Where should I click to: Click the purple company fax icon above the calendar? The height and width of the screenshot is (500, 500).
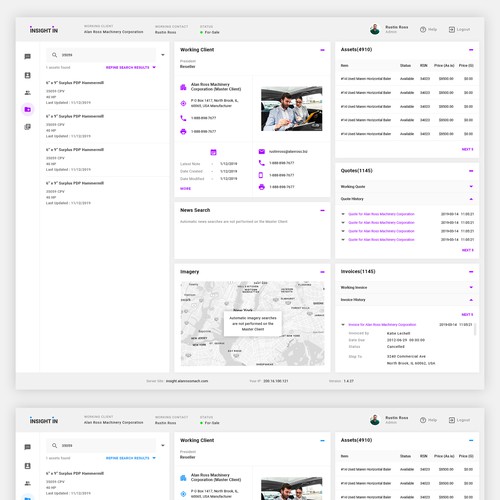183,132
